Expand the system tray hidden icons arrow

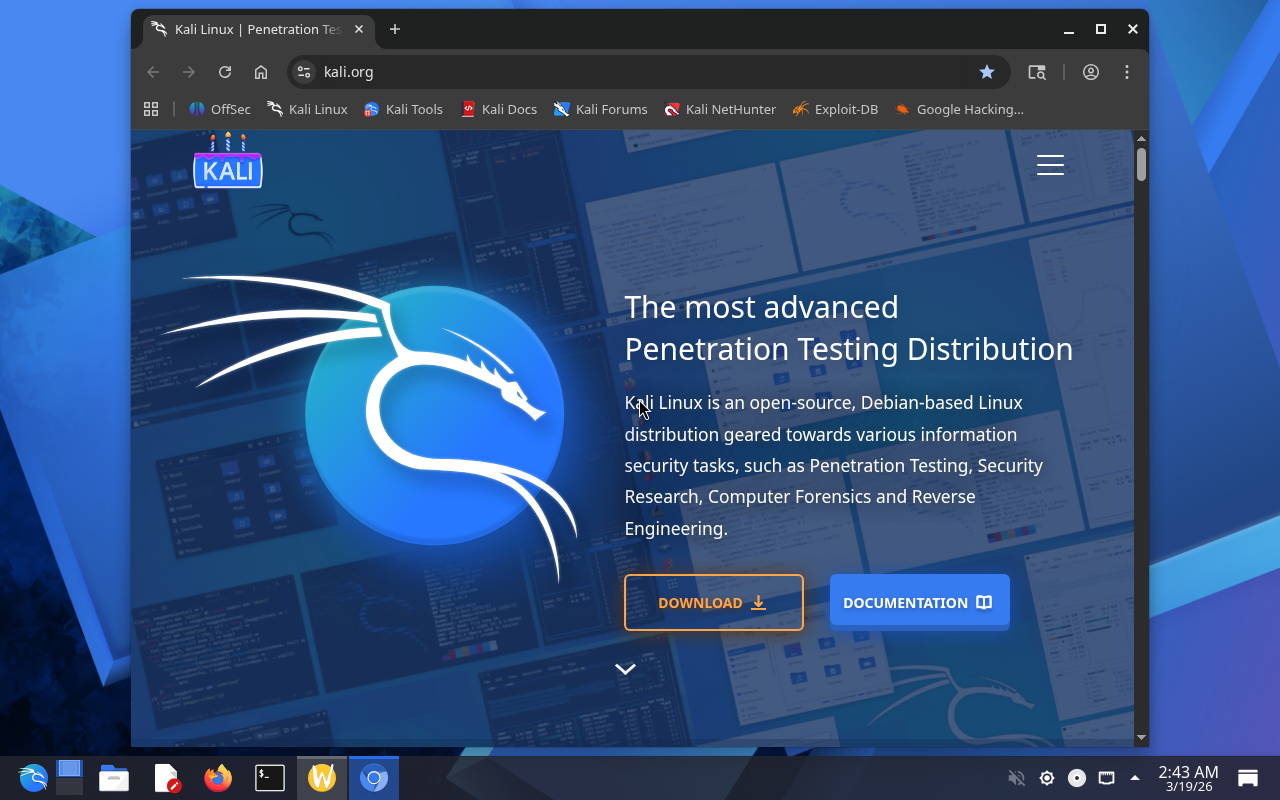[1135, 778]
